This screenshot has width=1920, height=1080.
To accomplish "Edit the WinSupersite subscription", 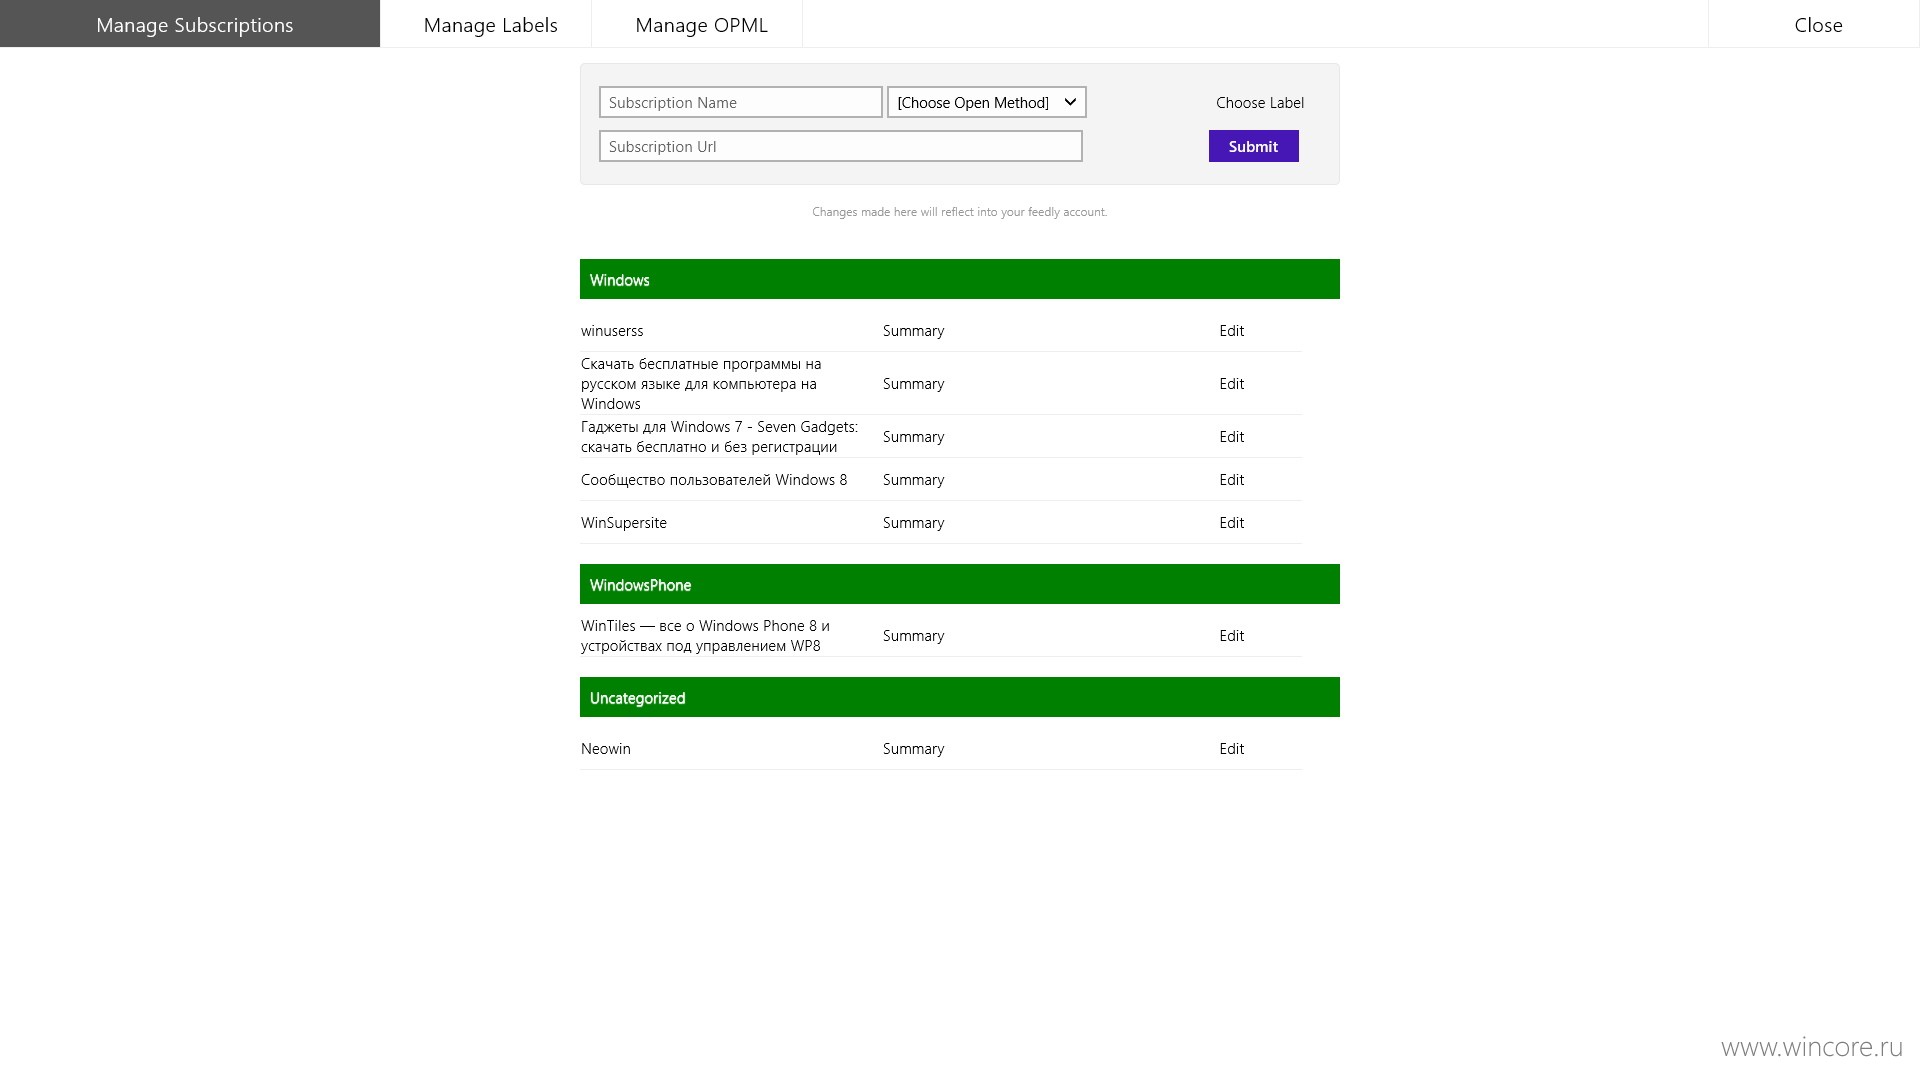I will pyautogui.click(x=1232, y=523).
